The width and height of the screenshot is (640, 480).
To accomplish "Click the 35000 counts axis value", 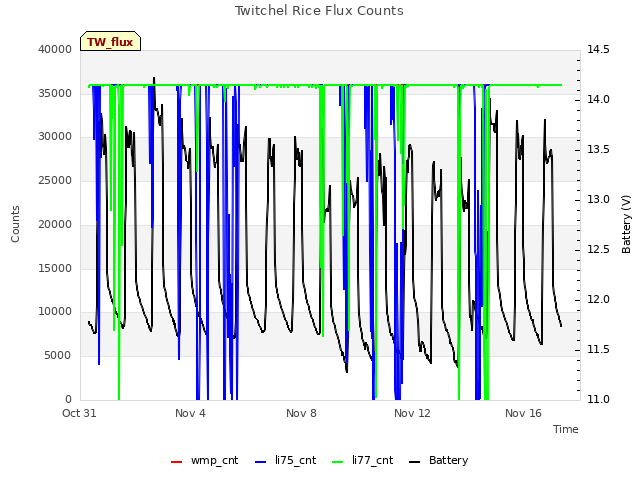I will (x=55, y=93).
